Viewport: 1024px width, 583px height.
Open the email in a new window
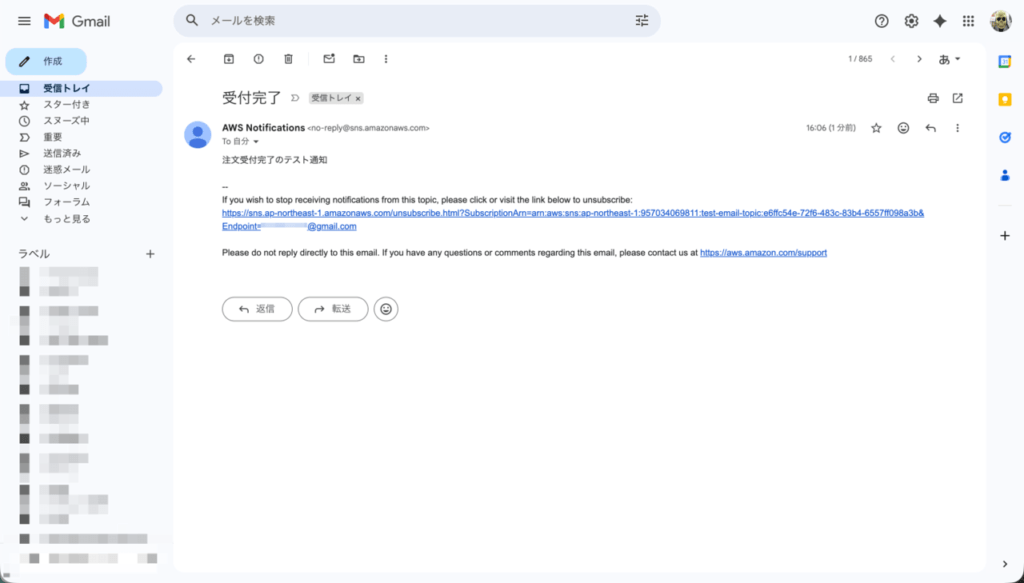(x=958, y=98)
